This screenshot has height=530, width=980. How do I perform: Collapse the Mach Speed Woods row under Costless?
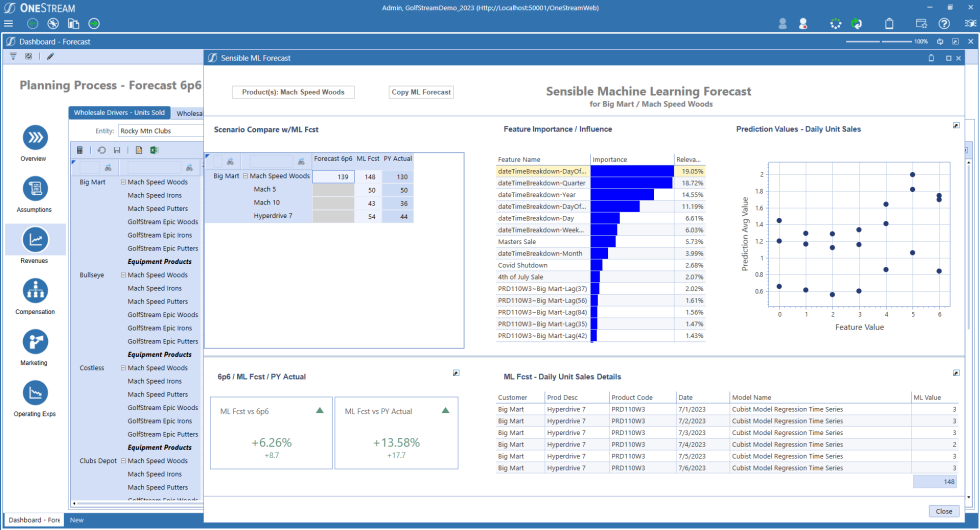(x=123, y=368)
